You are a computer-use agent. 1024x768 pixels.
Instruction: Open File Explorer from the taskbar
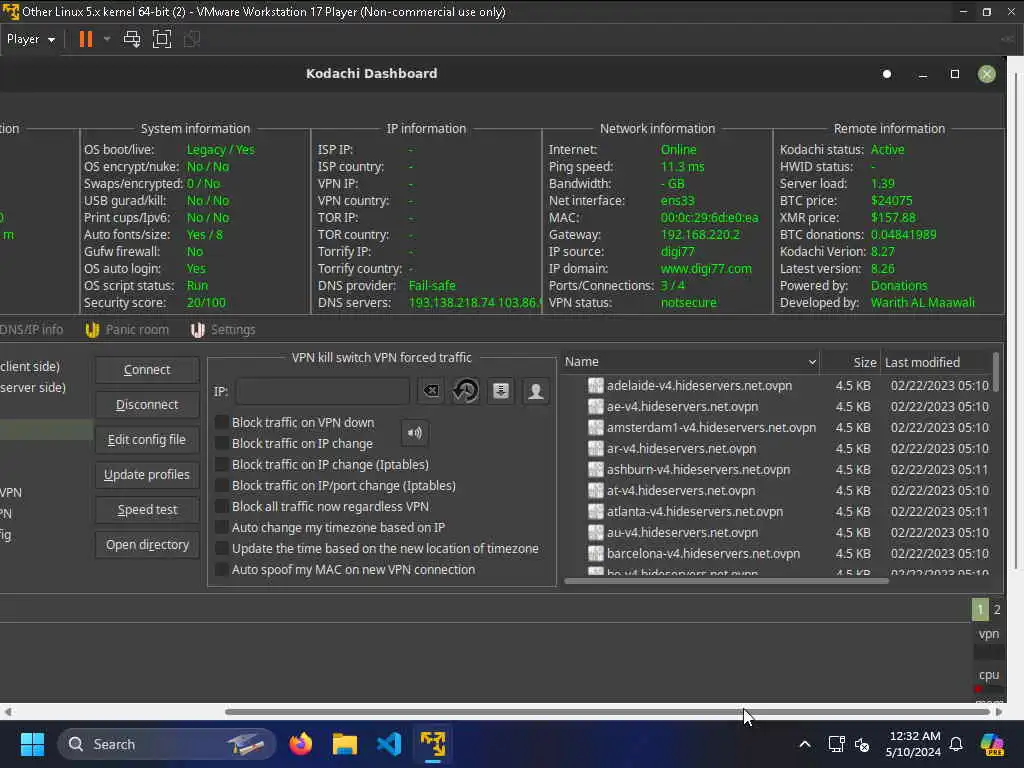coord(345,744)
